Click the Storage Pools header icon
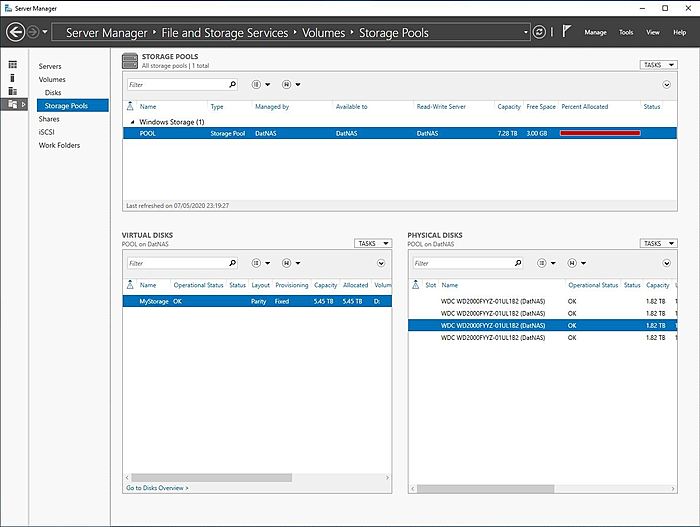 click(x=130, y=62)
